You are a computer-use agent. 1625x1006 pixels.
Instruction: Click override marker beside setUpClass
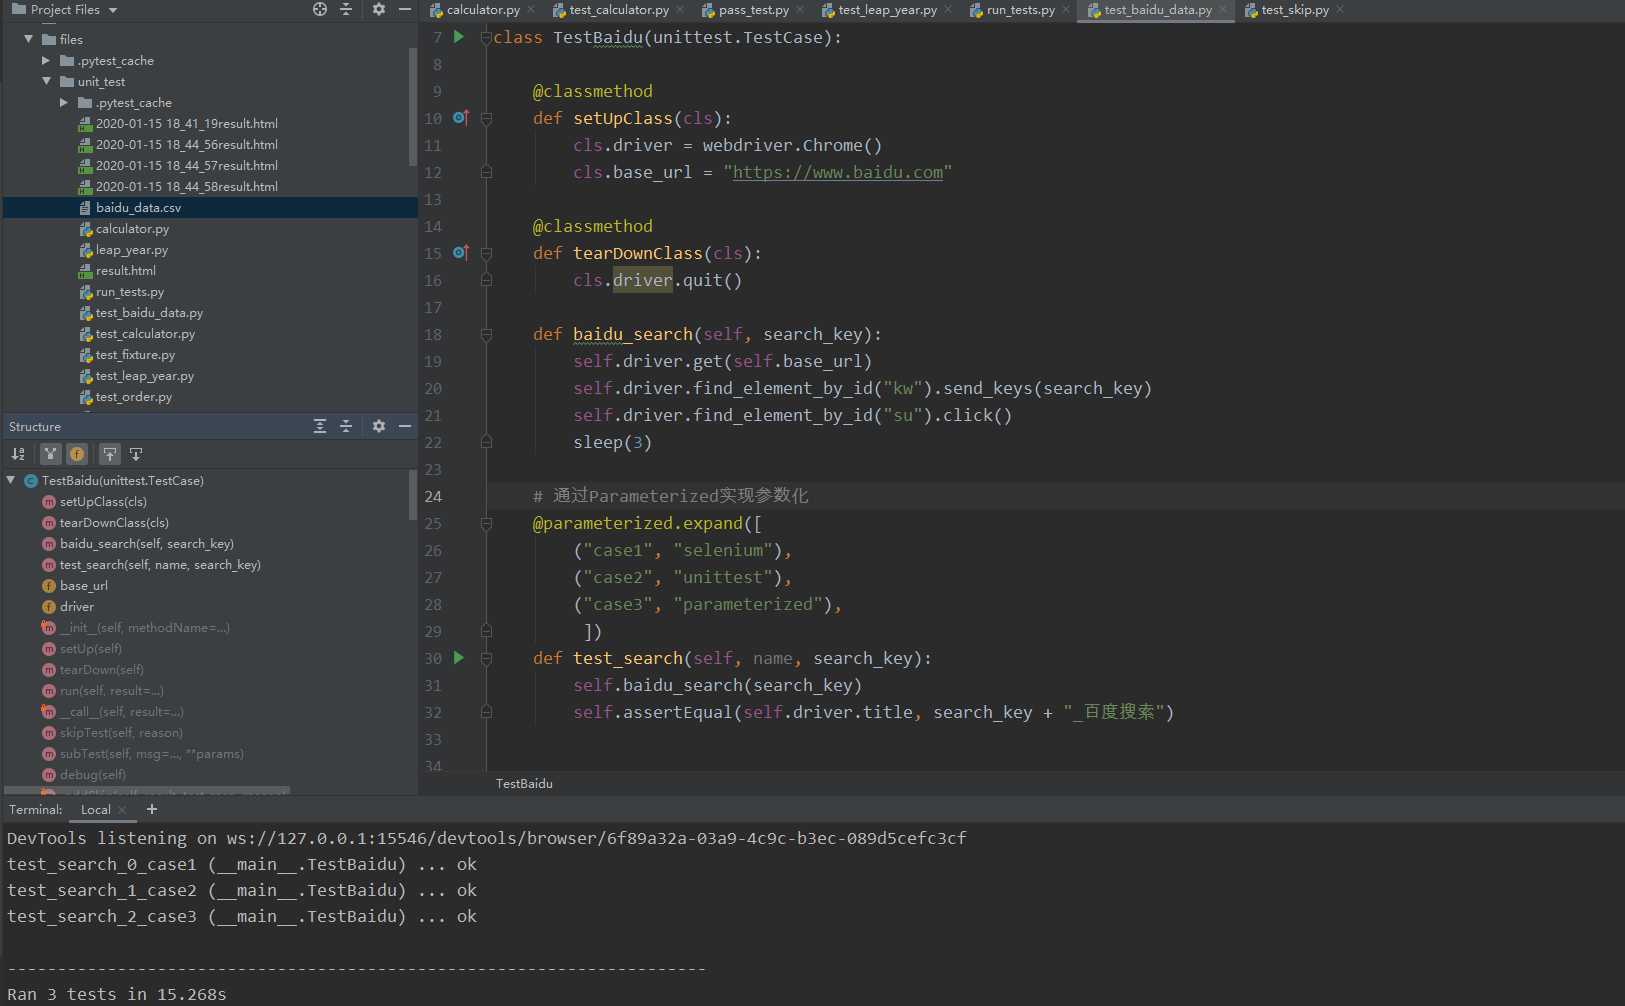[461, 118]
